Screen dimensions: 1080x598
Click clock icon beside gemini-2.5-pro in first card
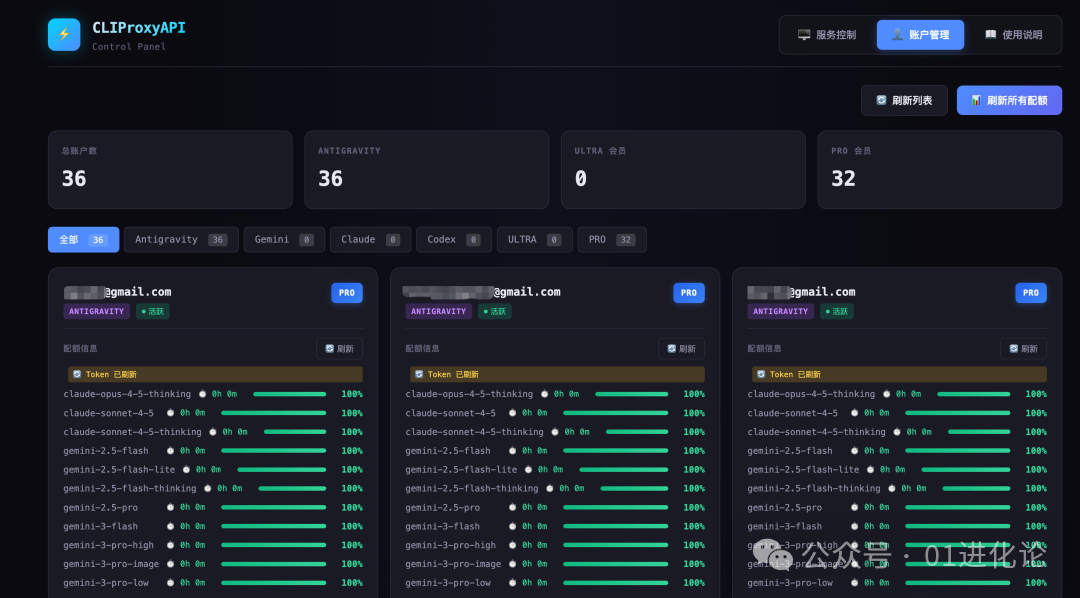(x=171, y=507)
